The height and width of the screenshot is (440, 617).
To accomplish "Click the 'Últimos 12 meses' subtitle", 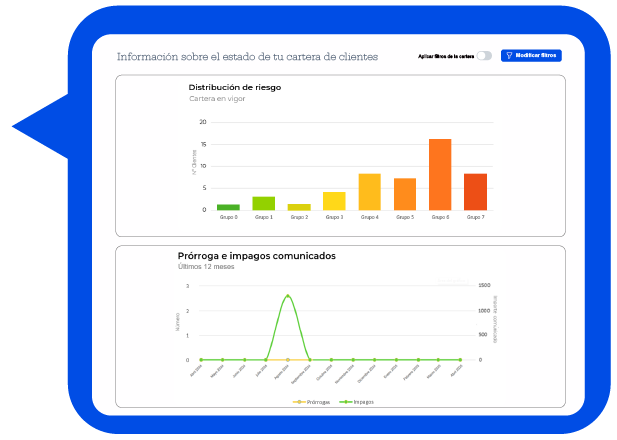I will (x=206, y=267).
